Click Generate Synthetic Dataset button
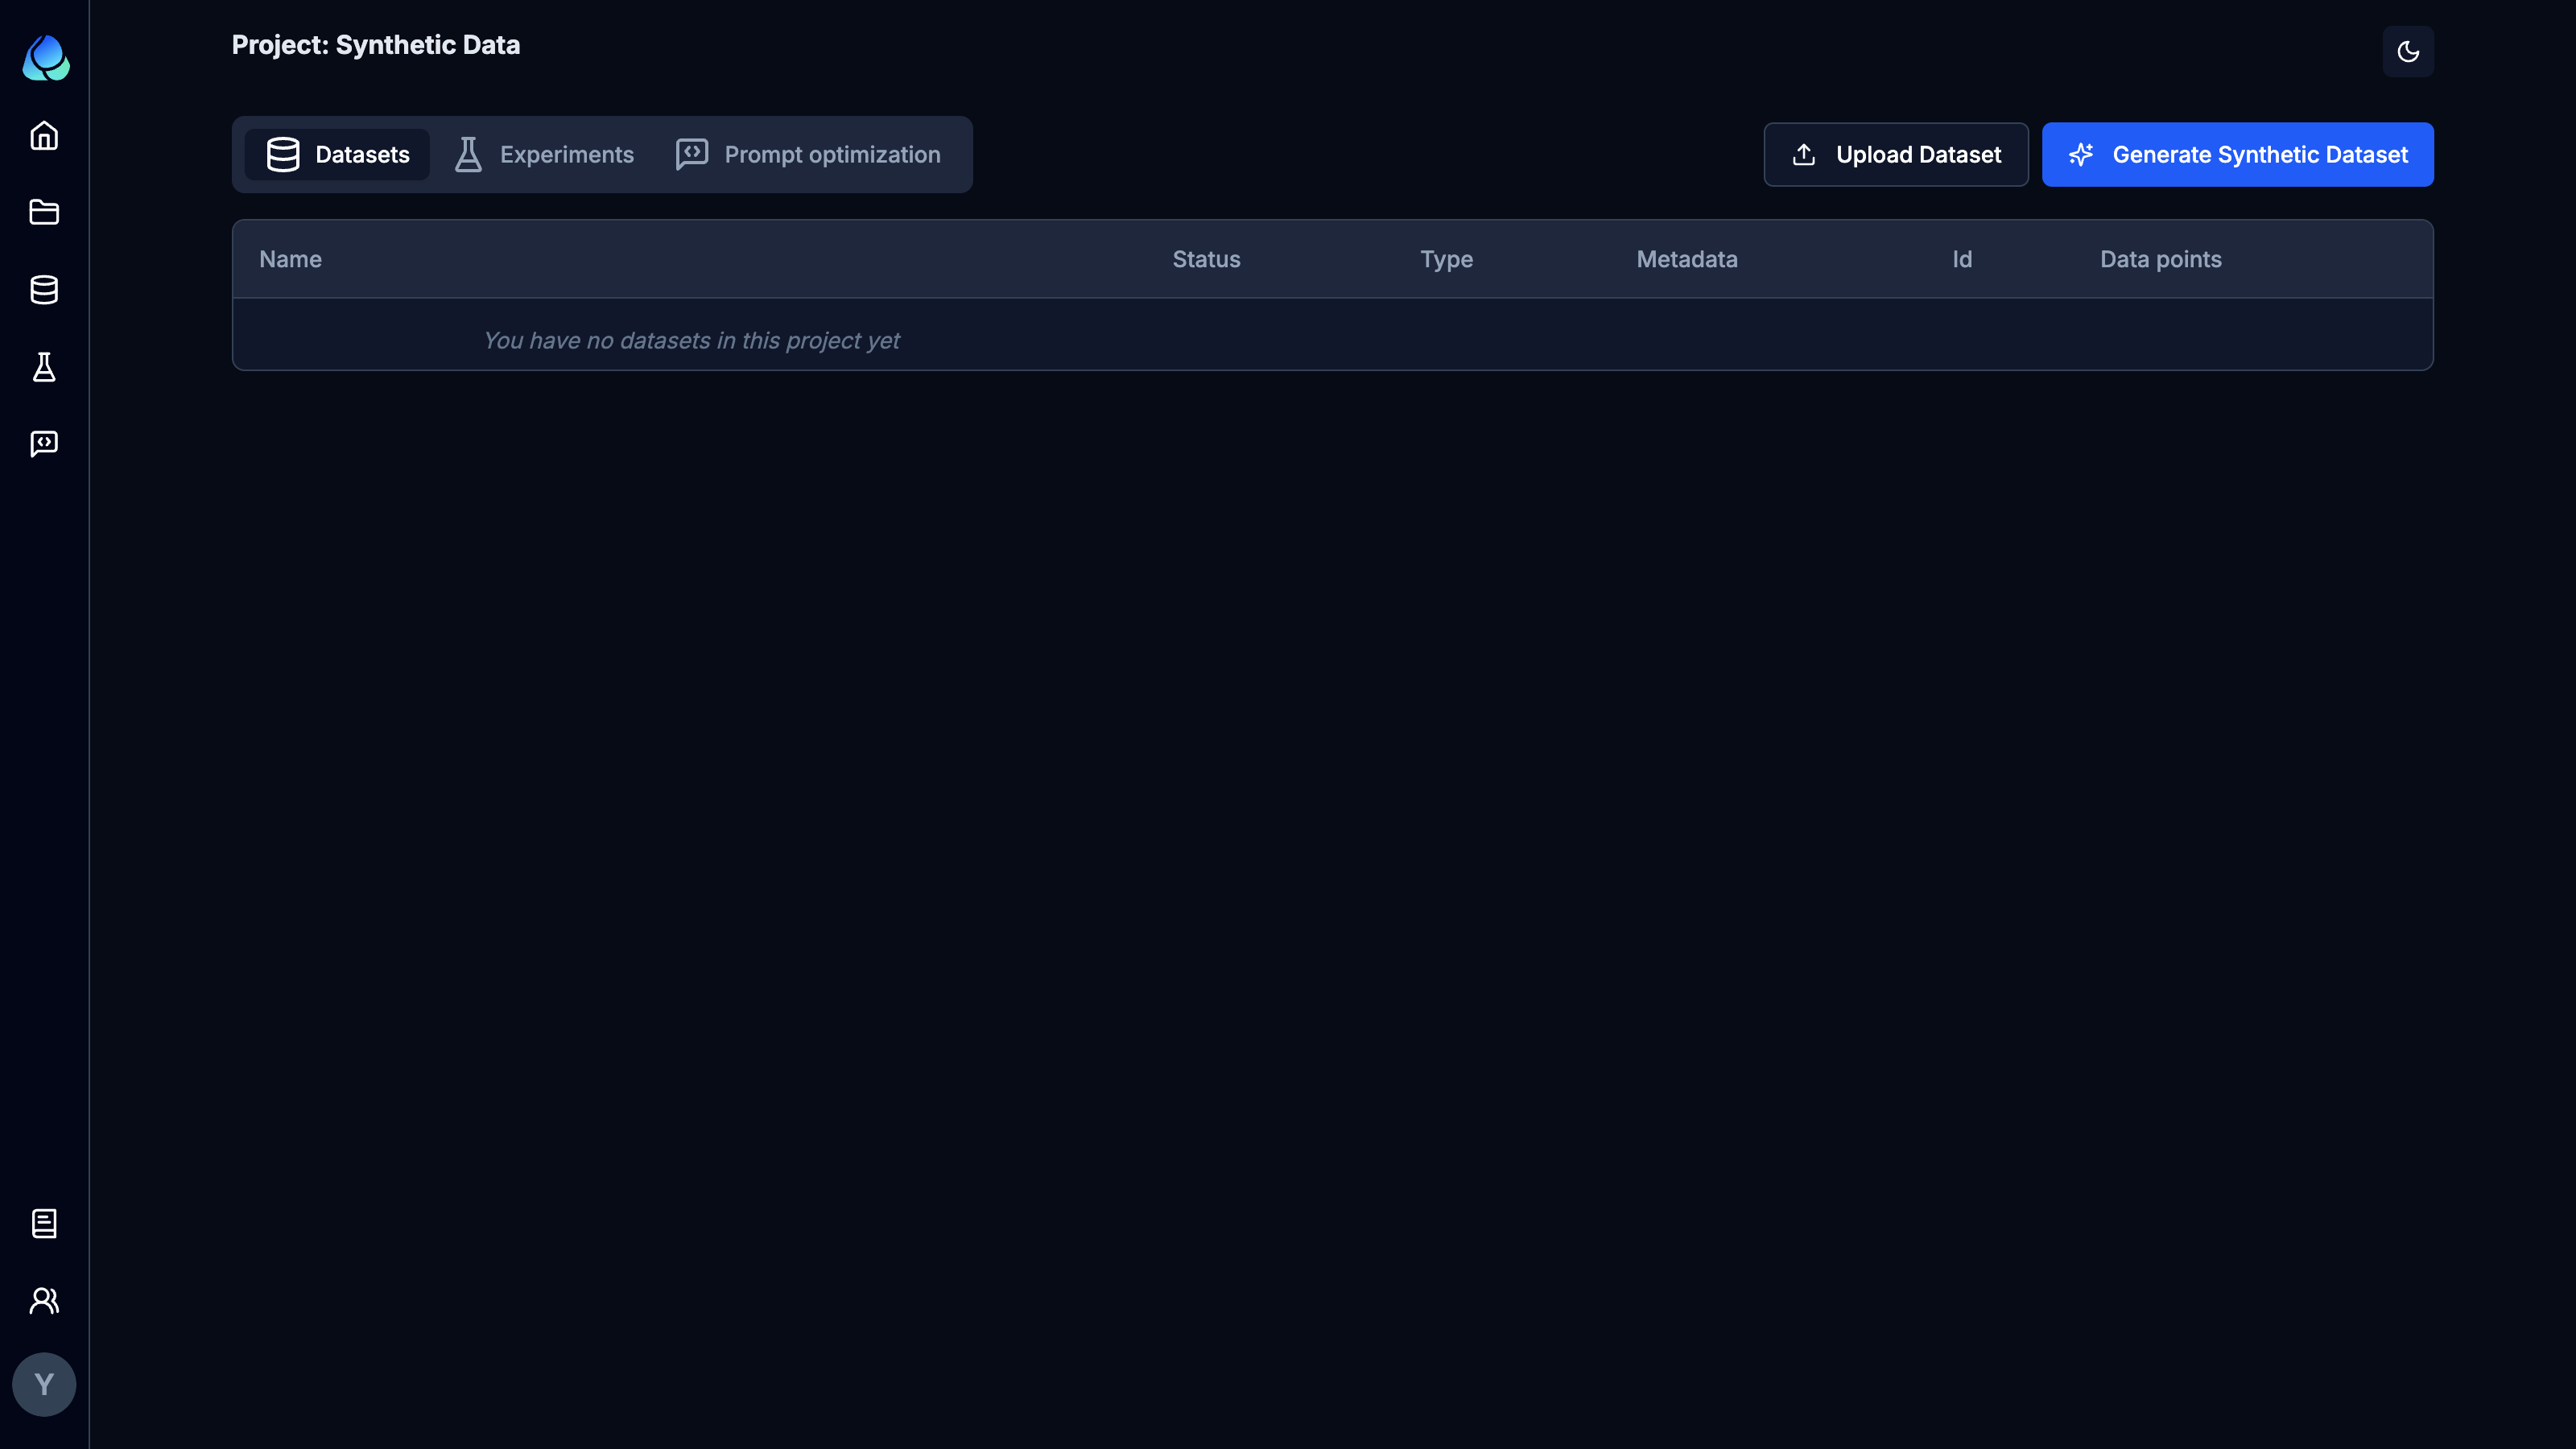Viewport: 2576px width, 1449px height. [x=2238, y=154]
